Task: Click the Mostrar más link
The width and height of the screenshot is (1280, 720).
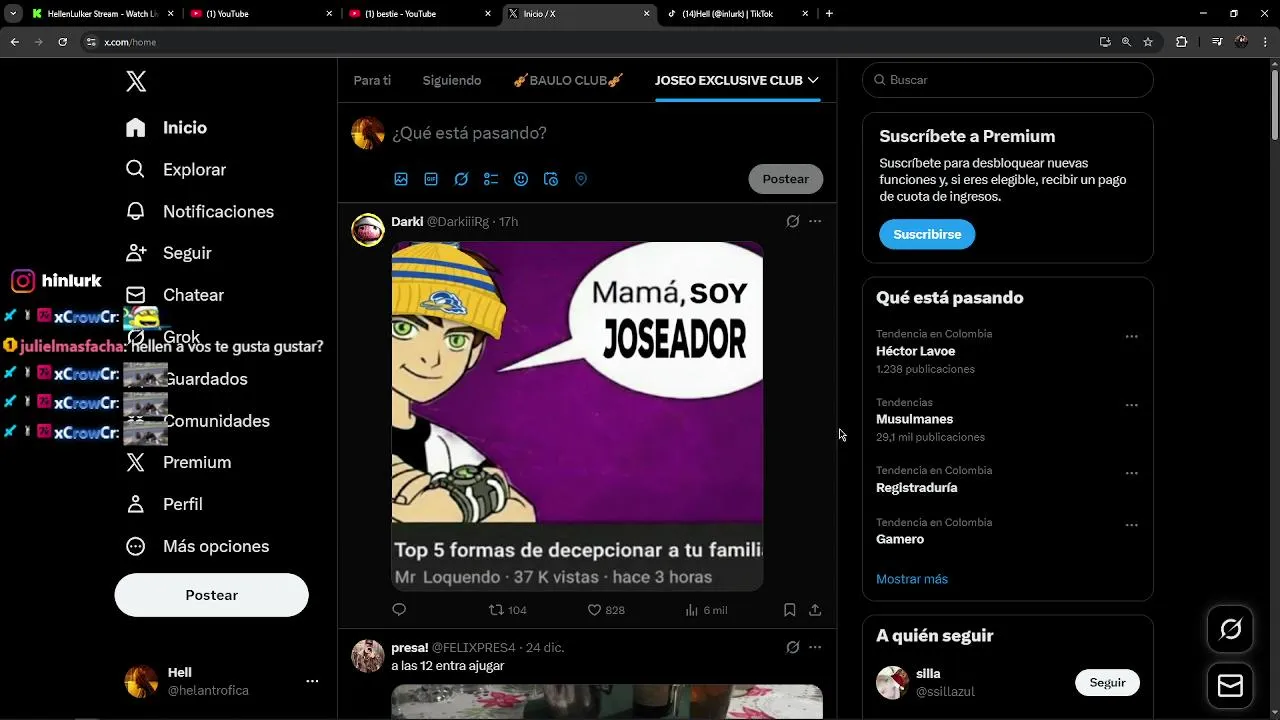Action: [912, 579]
